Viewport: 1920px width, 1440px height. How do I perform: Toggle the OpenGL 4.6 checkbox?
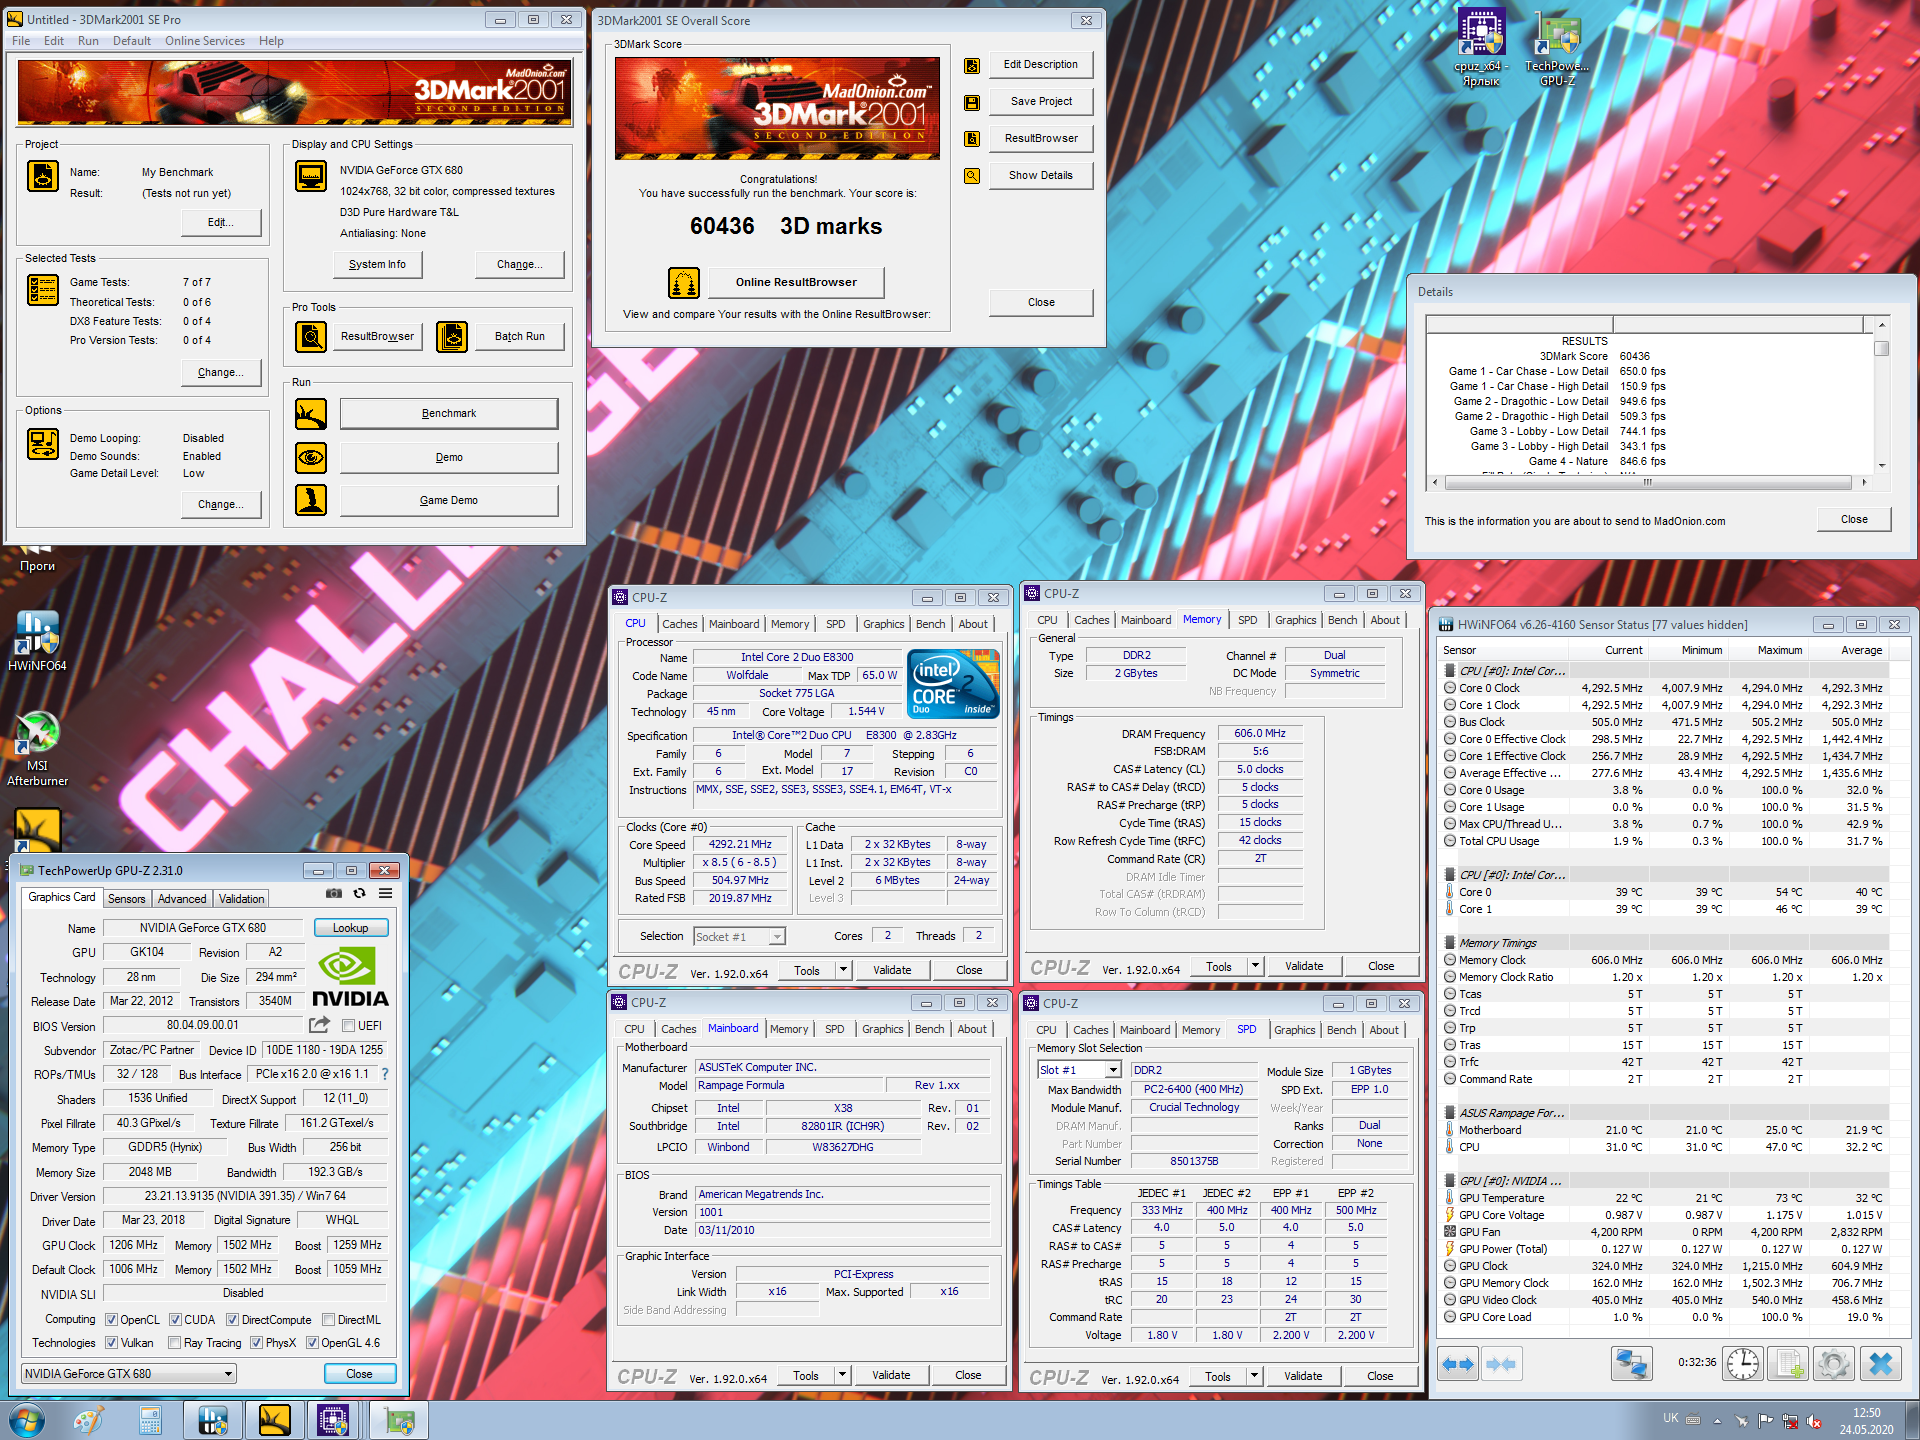coord(312,1343)
